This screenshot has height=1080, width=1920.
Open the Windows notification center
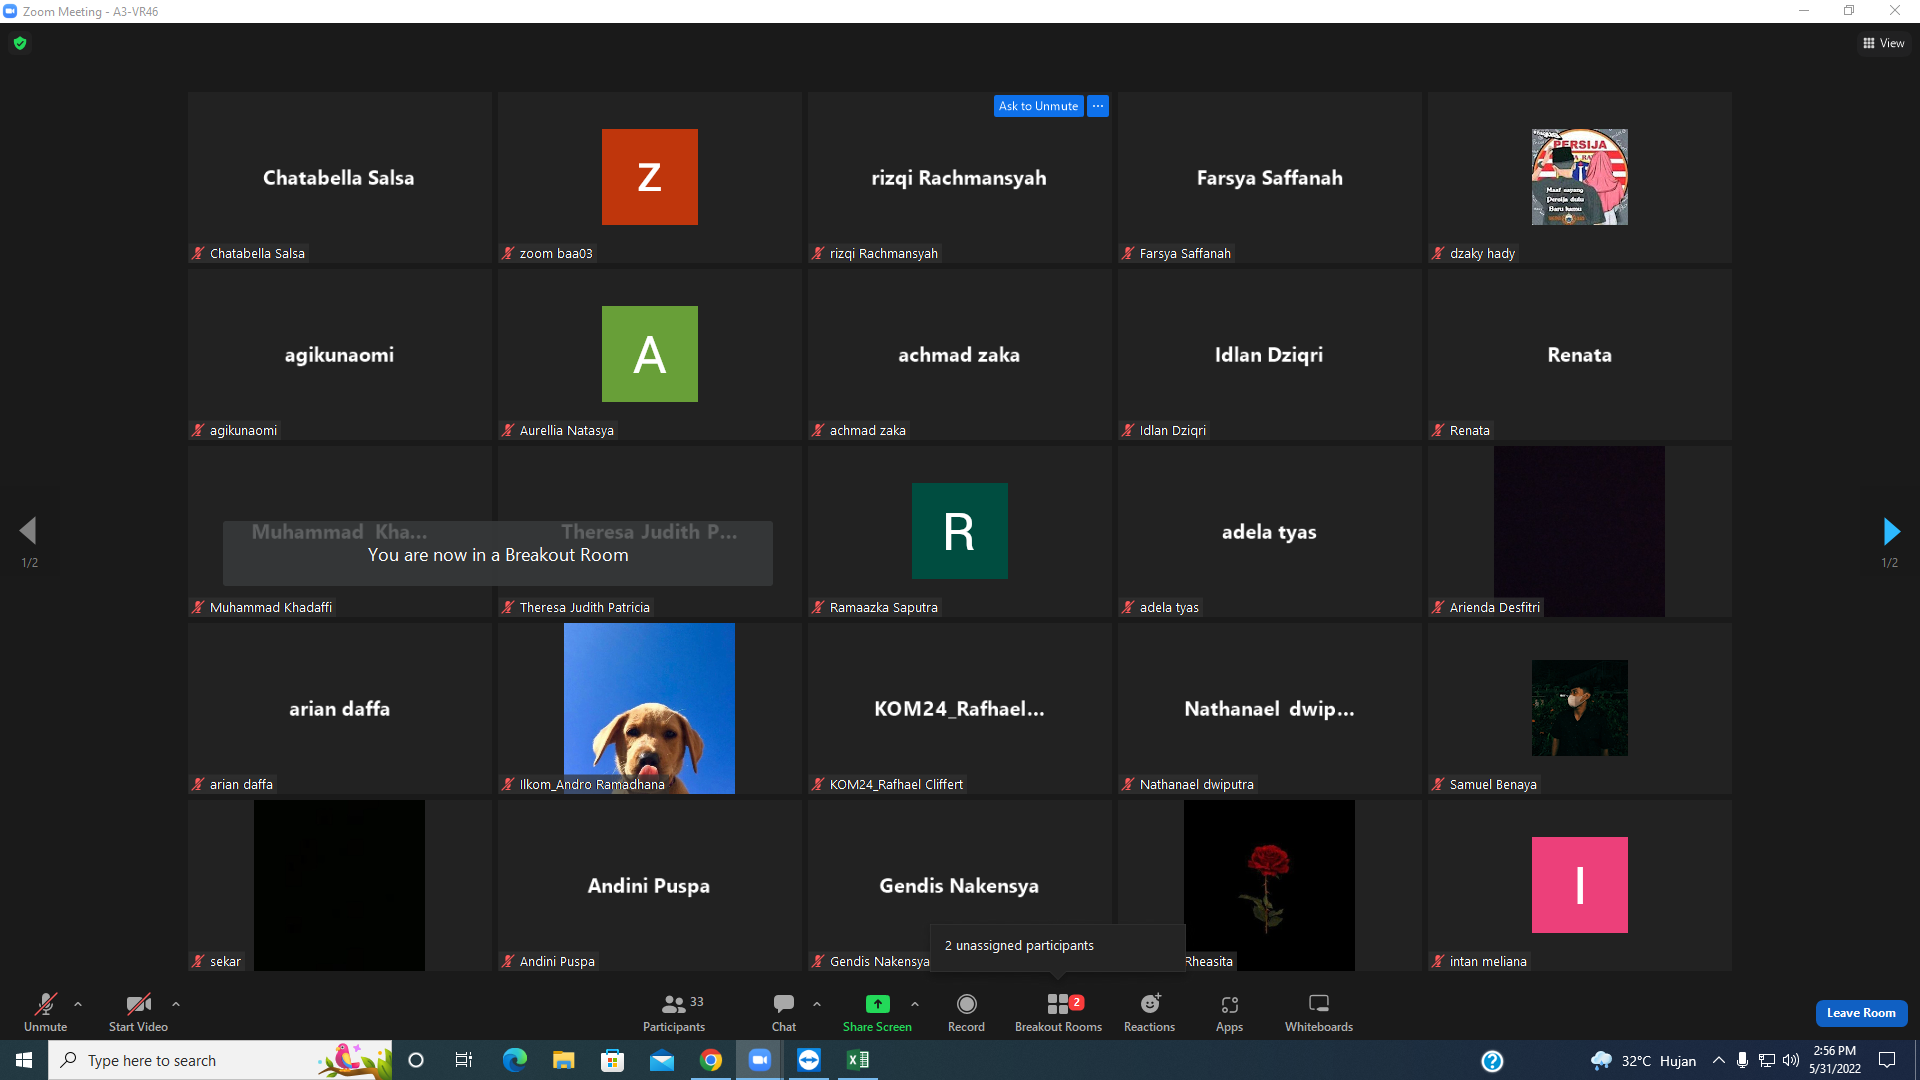1887,1060
